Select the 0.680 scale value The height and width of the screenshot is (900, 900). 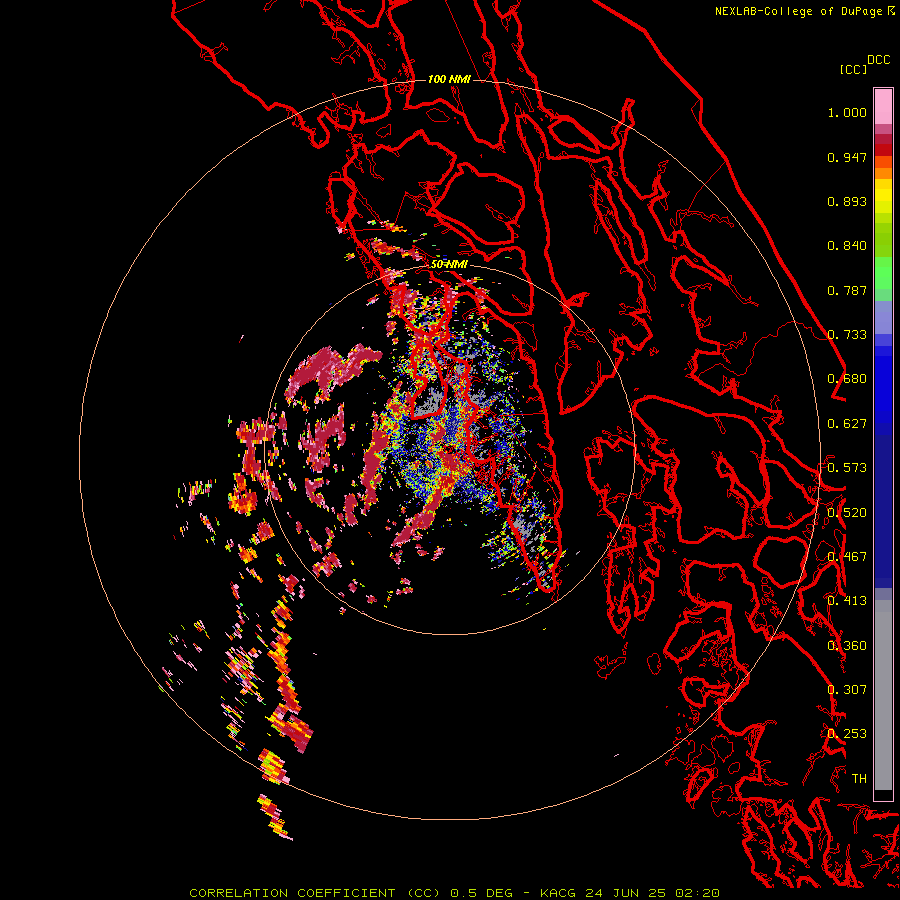coord(847,379)
